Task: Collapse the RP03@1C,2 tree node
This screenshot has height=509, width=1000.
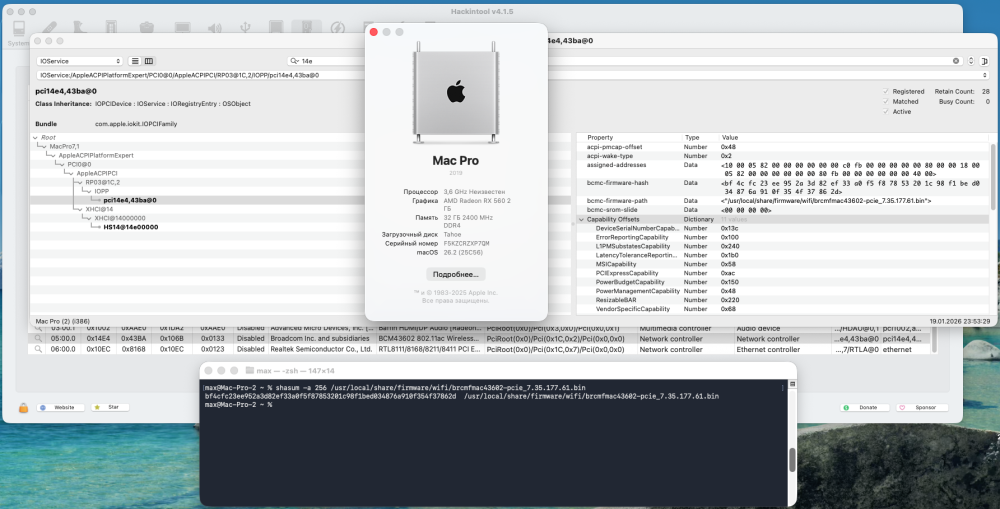Action: 79,182
